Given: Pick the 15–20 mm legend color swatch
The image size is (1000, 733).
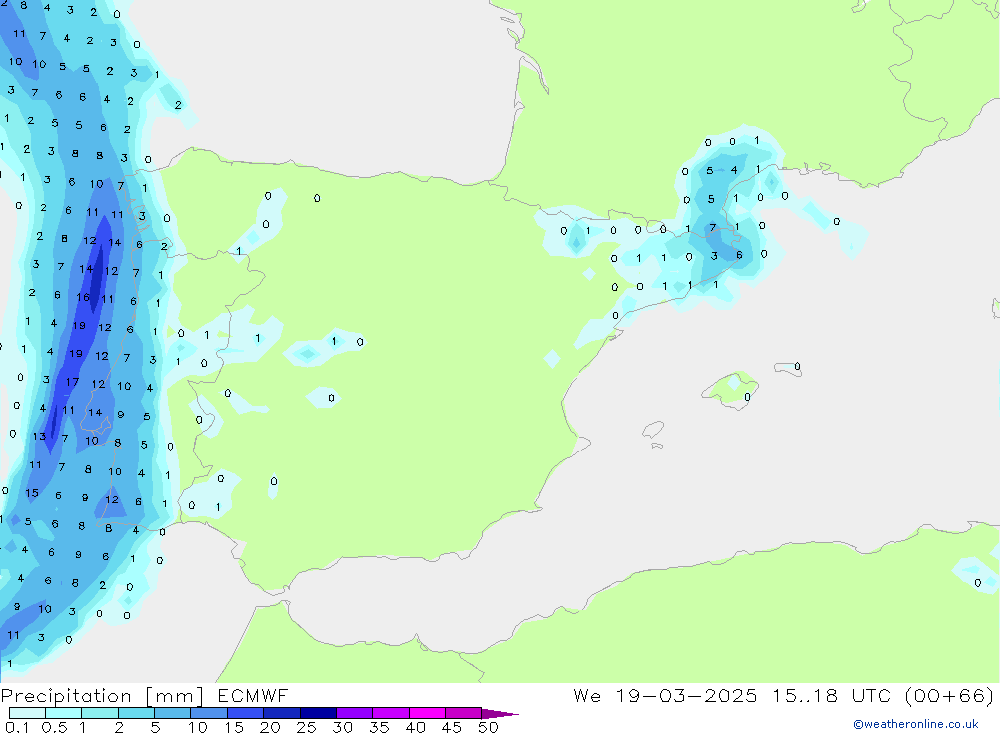Looking at the screenshot, I should click(x=246, y=713).
